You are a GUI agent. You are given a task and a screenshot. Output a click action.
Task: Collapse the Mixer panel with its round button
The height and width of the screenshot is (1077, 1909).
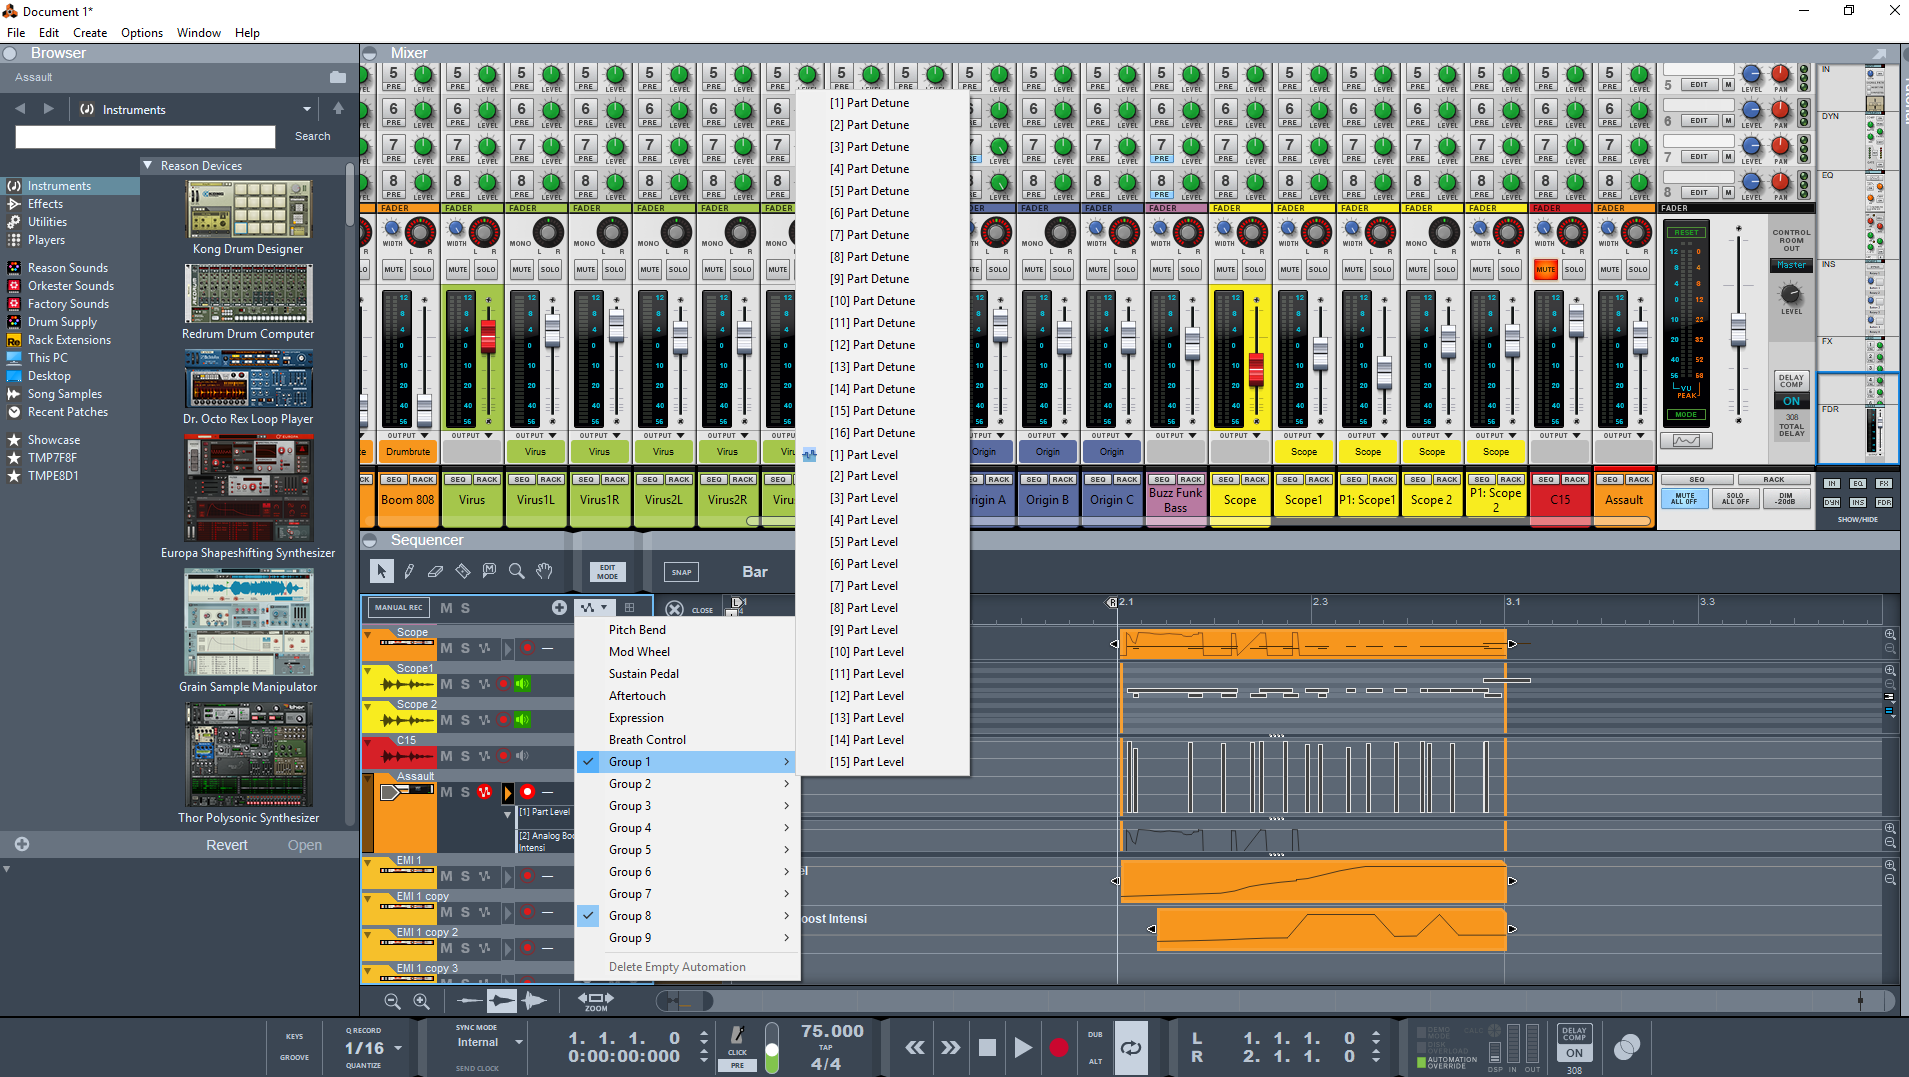371,53
